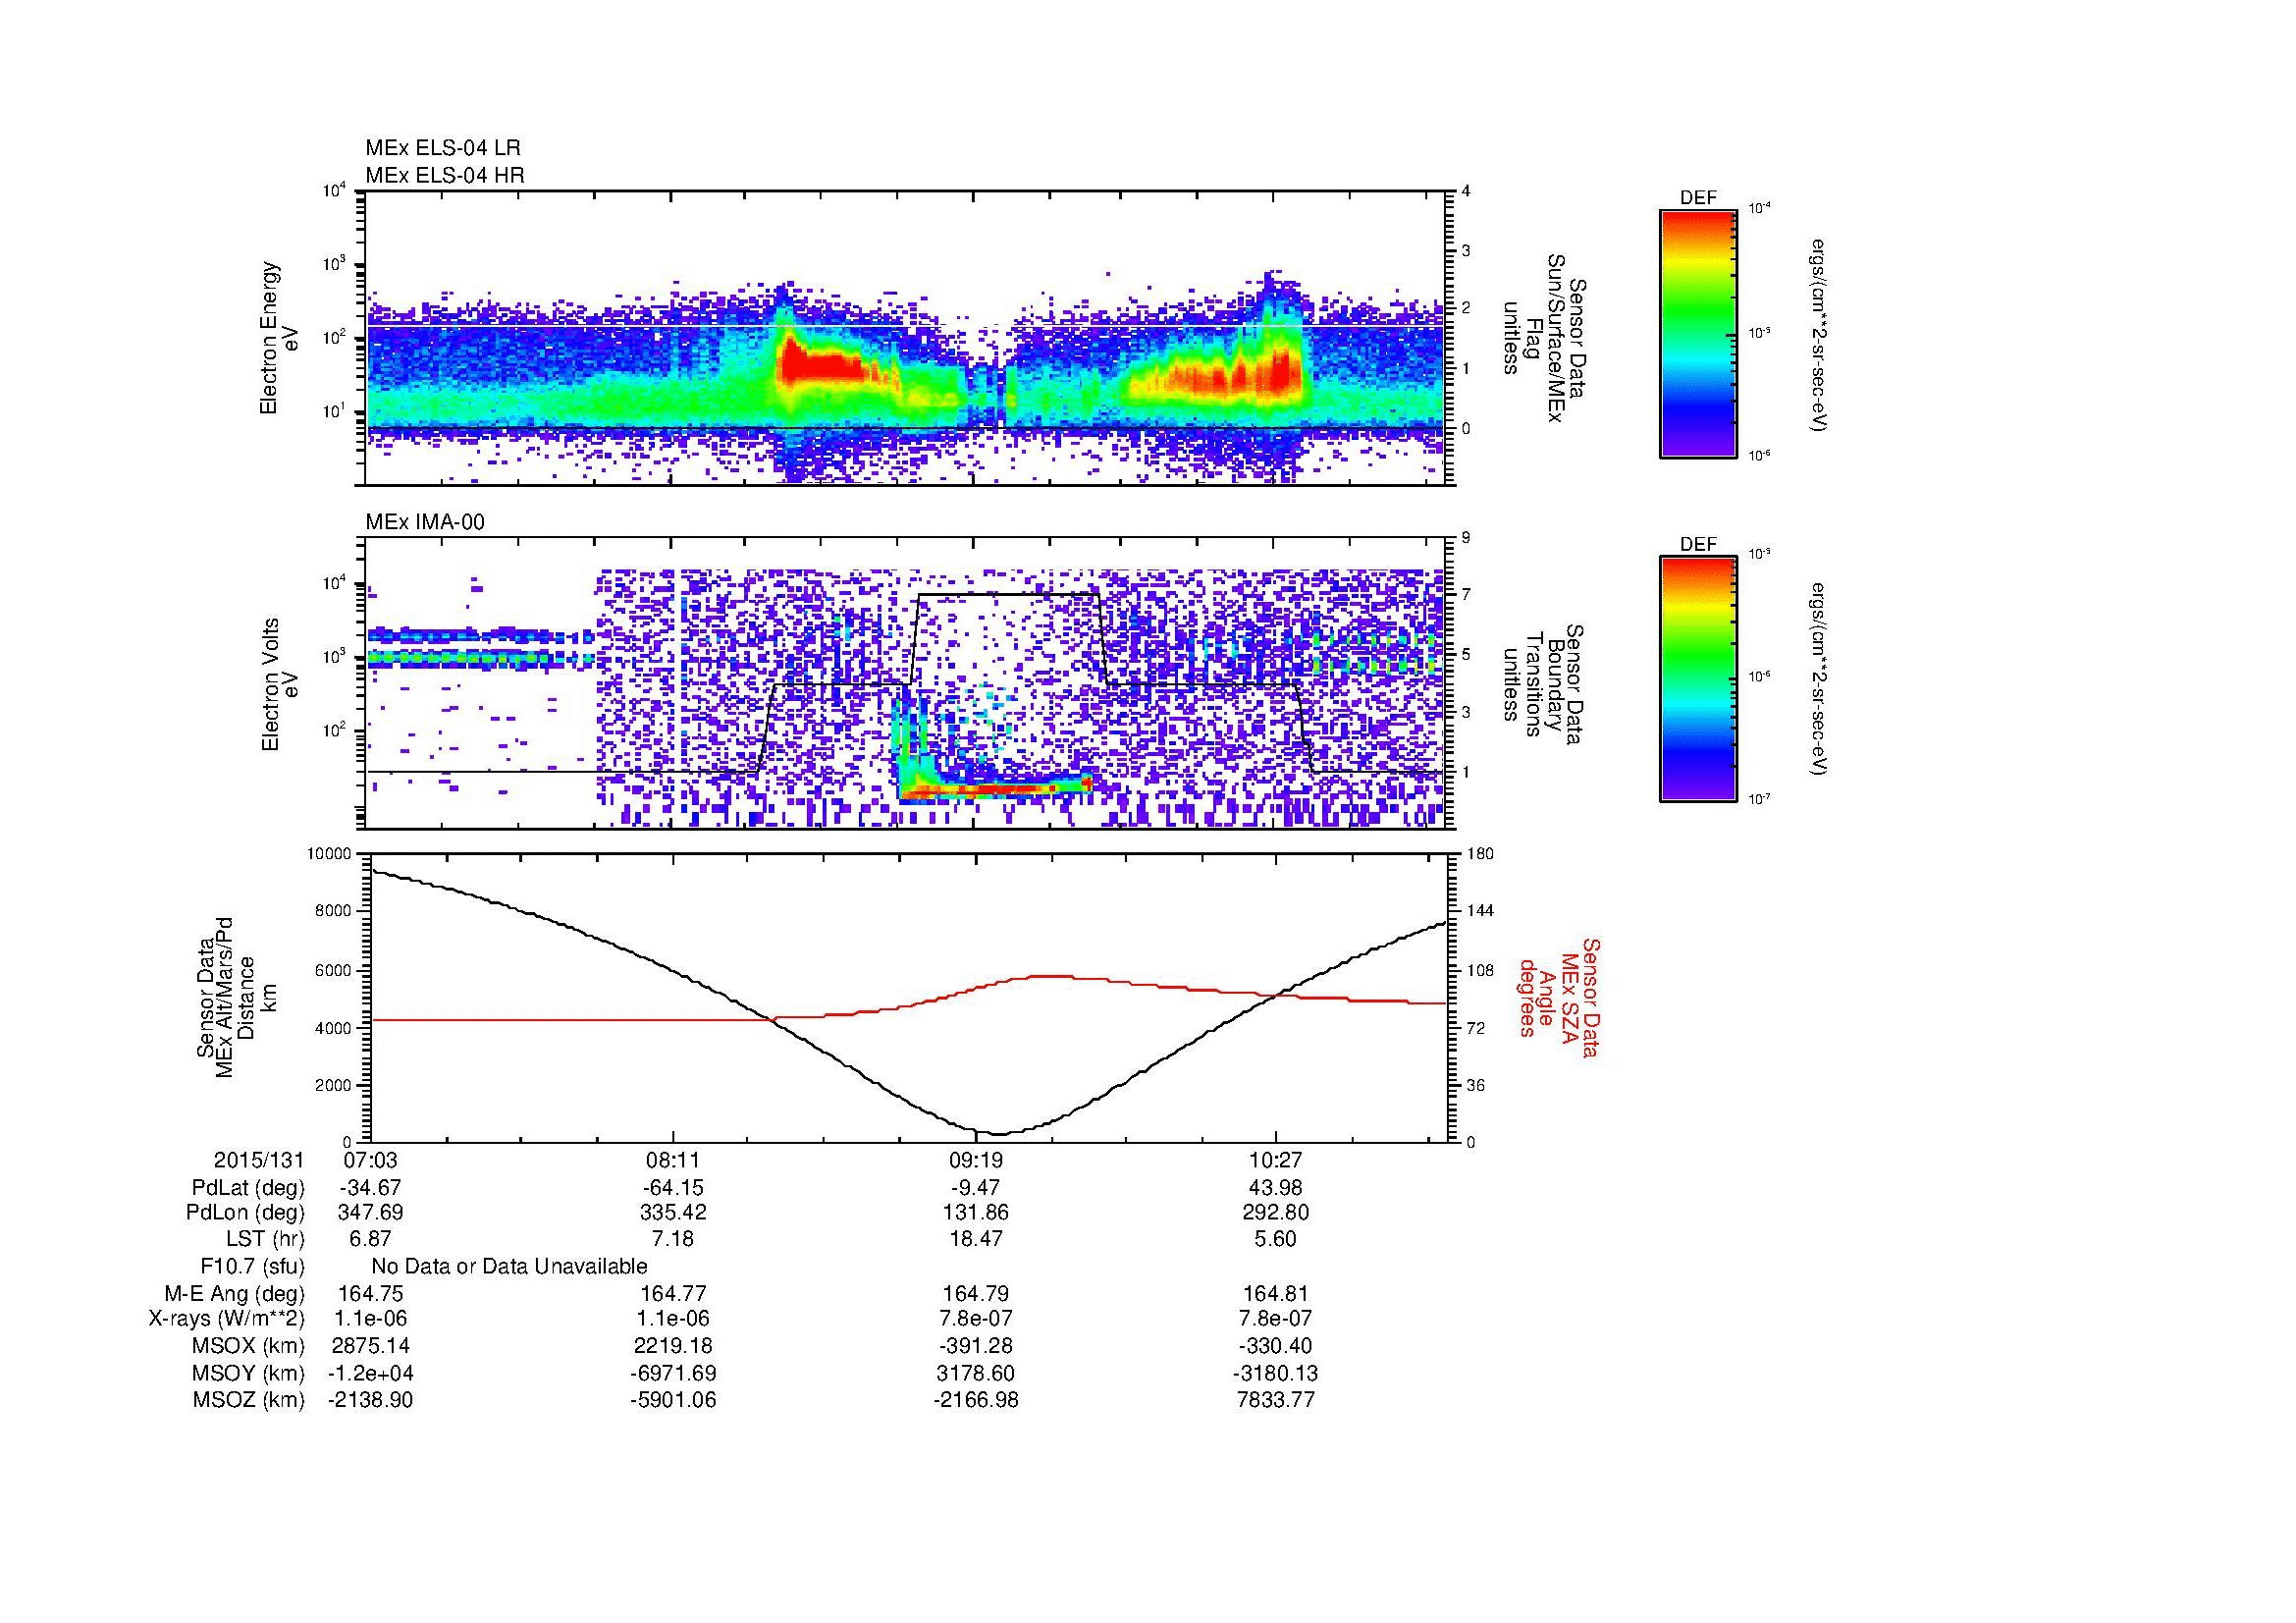Viewport: 2296px width, 1623px height.
Task: Click the SZA axis '108' tick label
Action: point(1479,969)
